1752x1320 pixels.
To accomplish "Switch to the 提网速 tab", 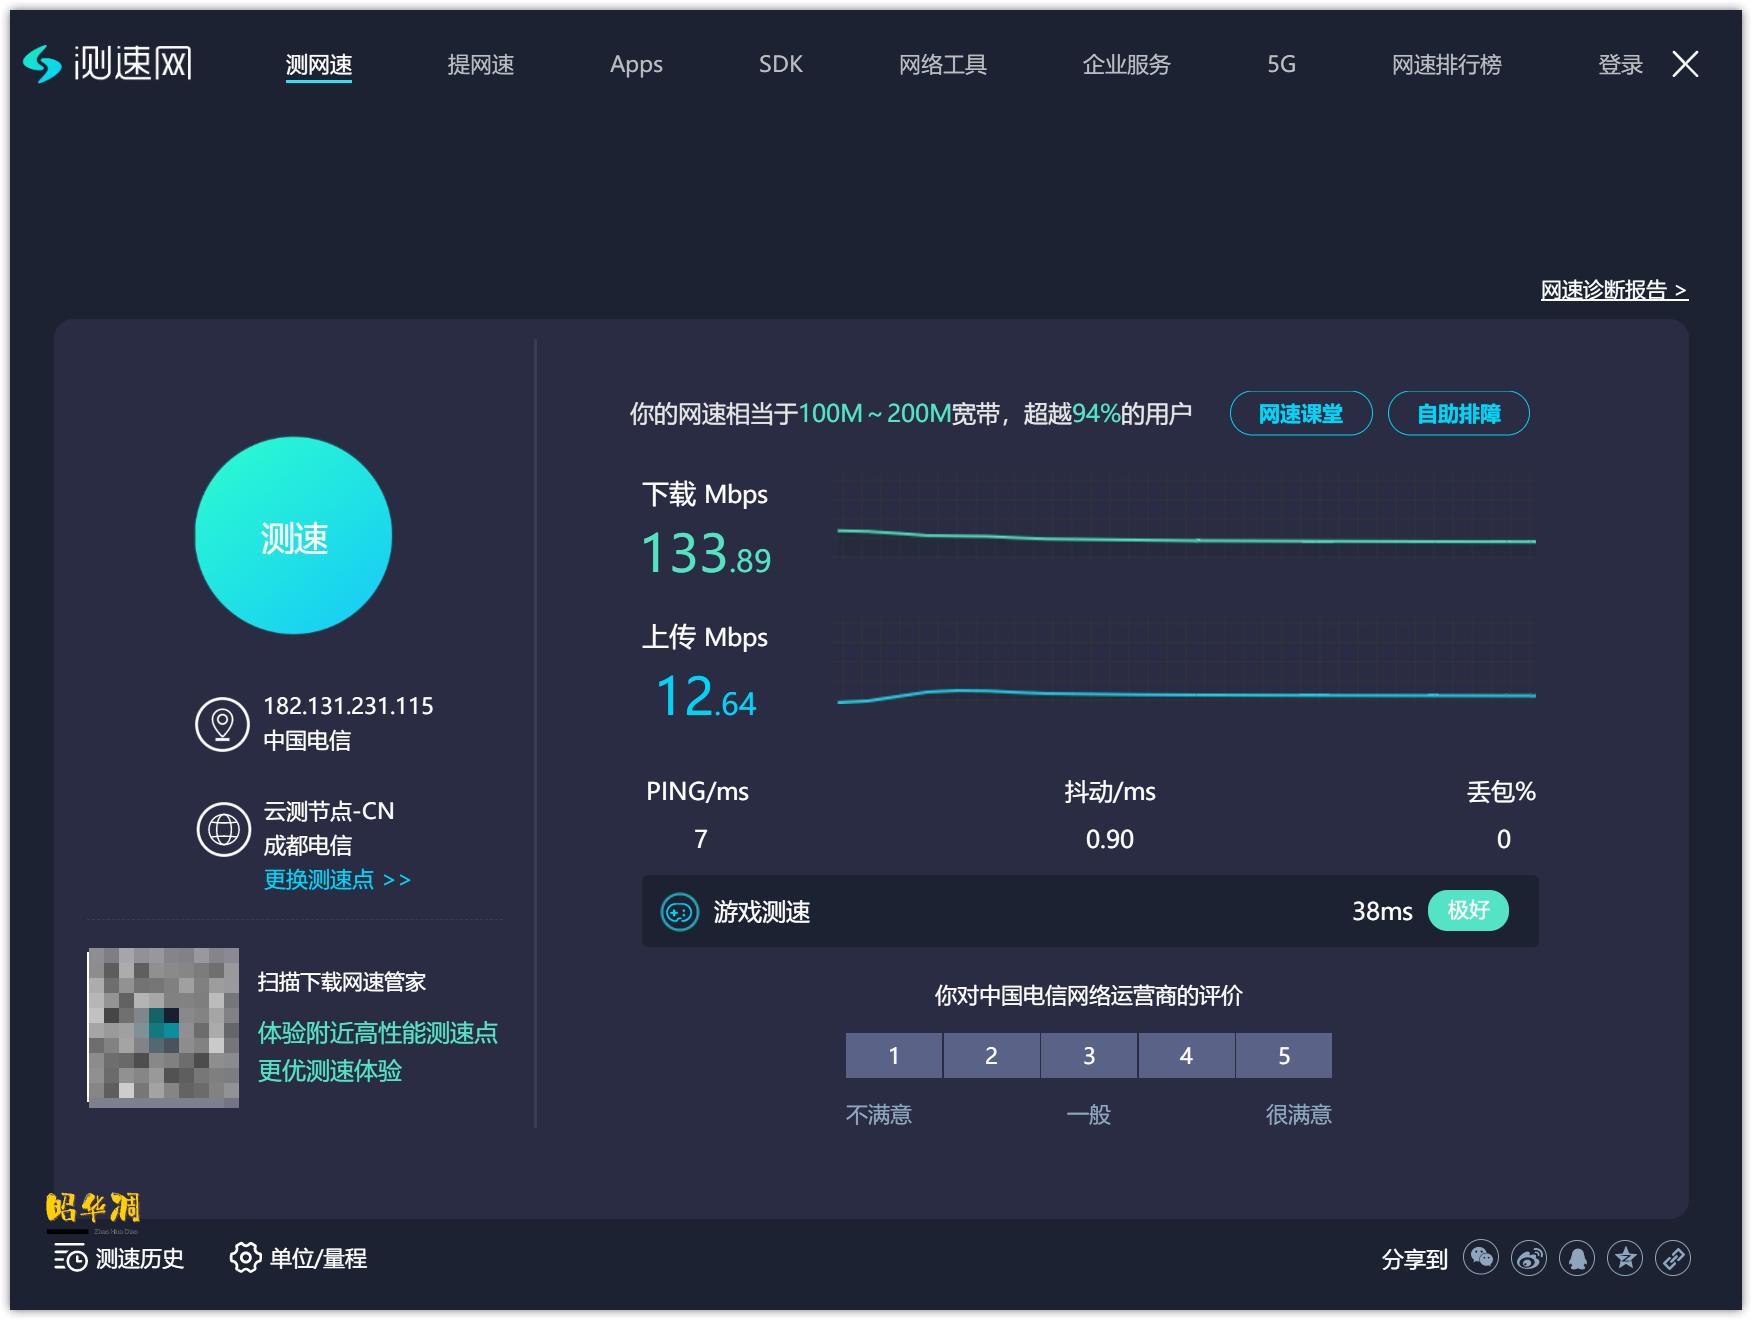I will (482, 64).
